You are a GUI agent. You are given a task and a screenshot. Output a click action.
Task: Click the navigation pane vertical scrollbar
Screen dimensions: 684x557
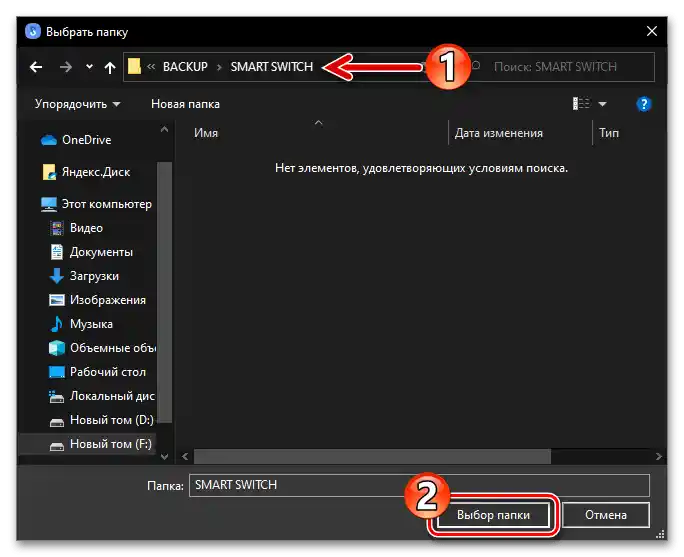[x=164, y=291]
